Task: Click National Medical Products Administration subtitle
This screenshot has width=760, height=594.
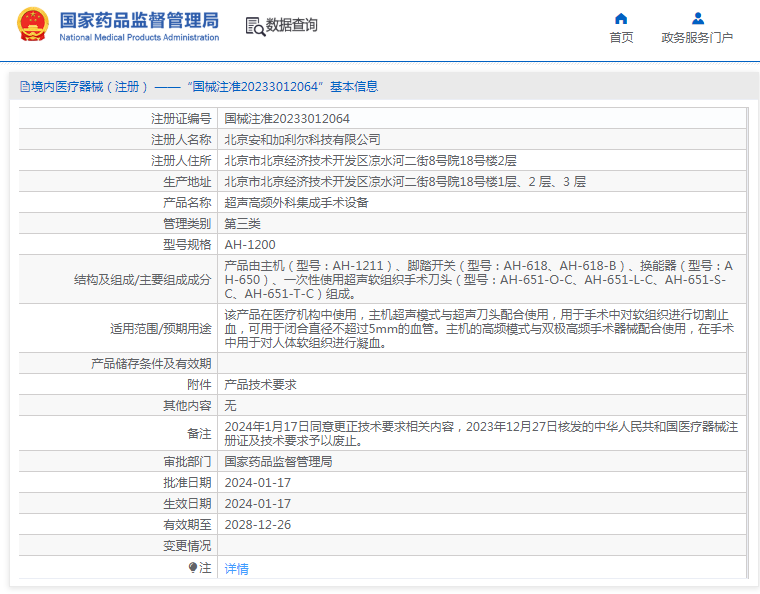Action: pos(139,37)
